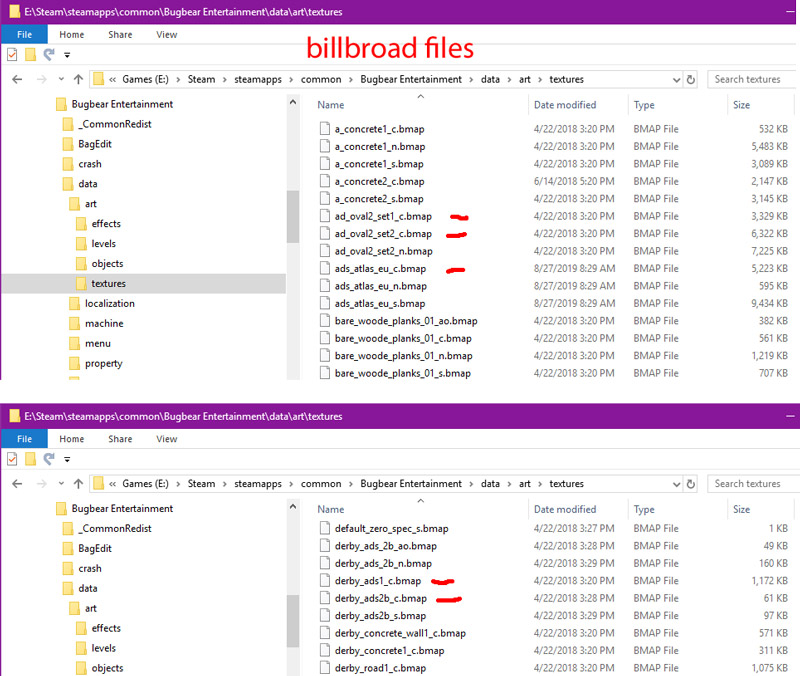Sort by Type column in bottom window
This screenshot has width=800, height=676.
(644, 509)
